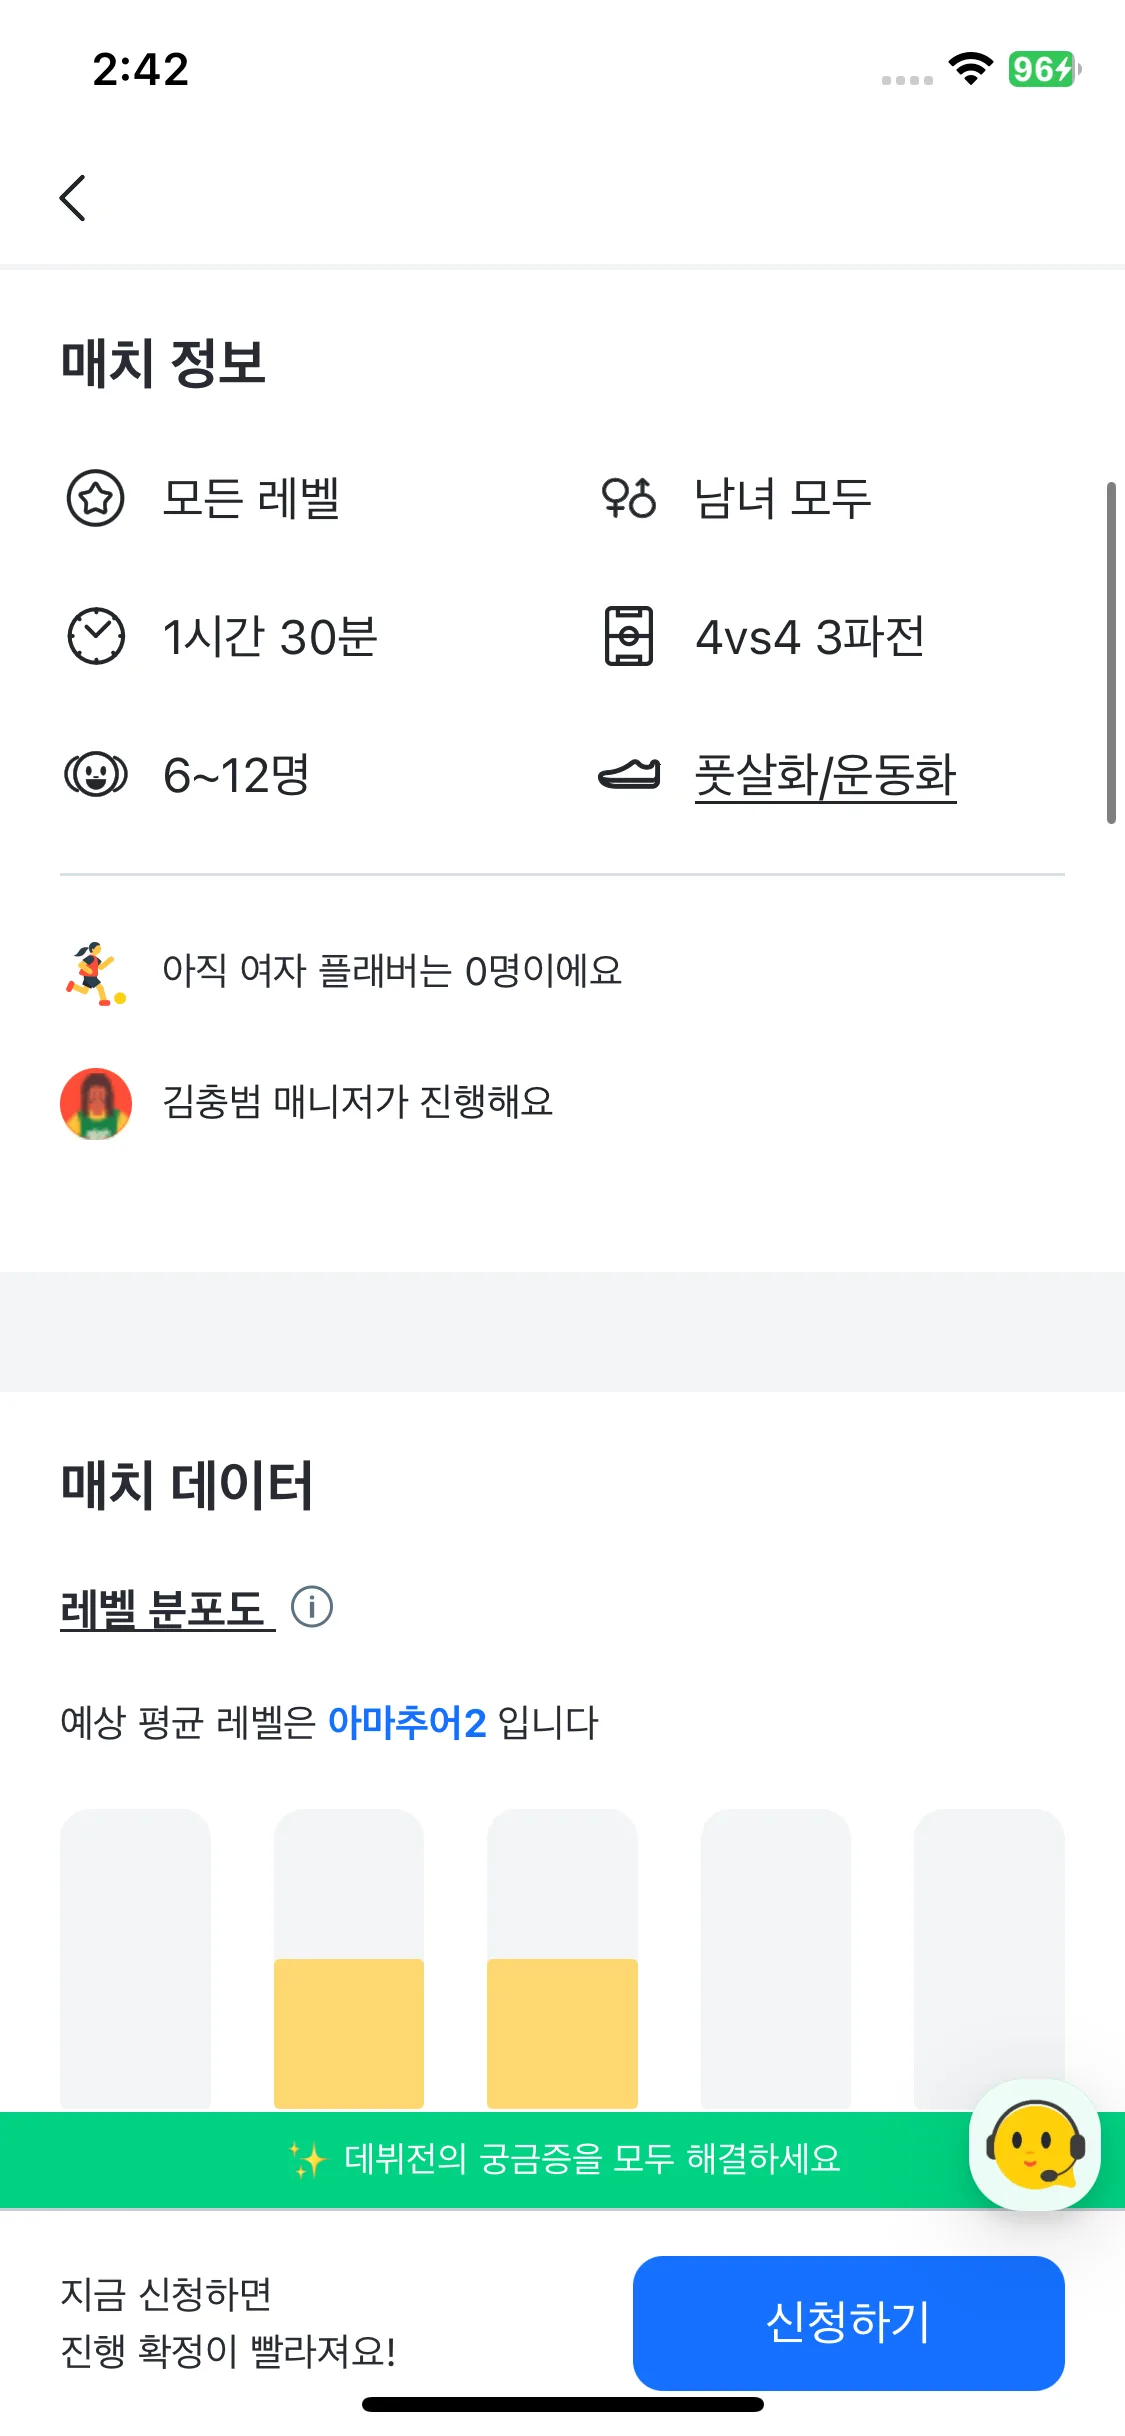Open the 레벨 분포도 link
The width and height of the screenshot is (1125, 2436).
tap(165, 1609)
